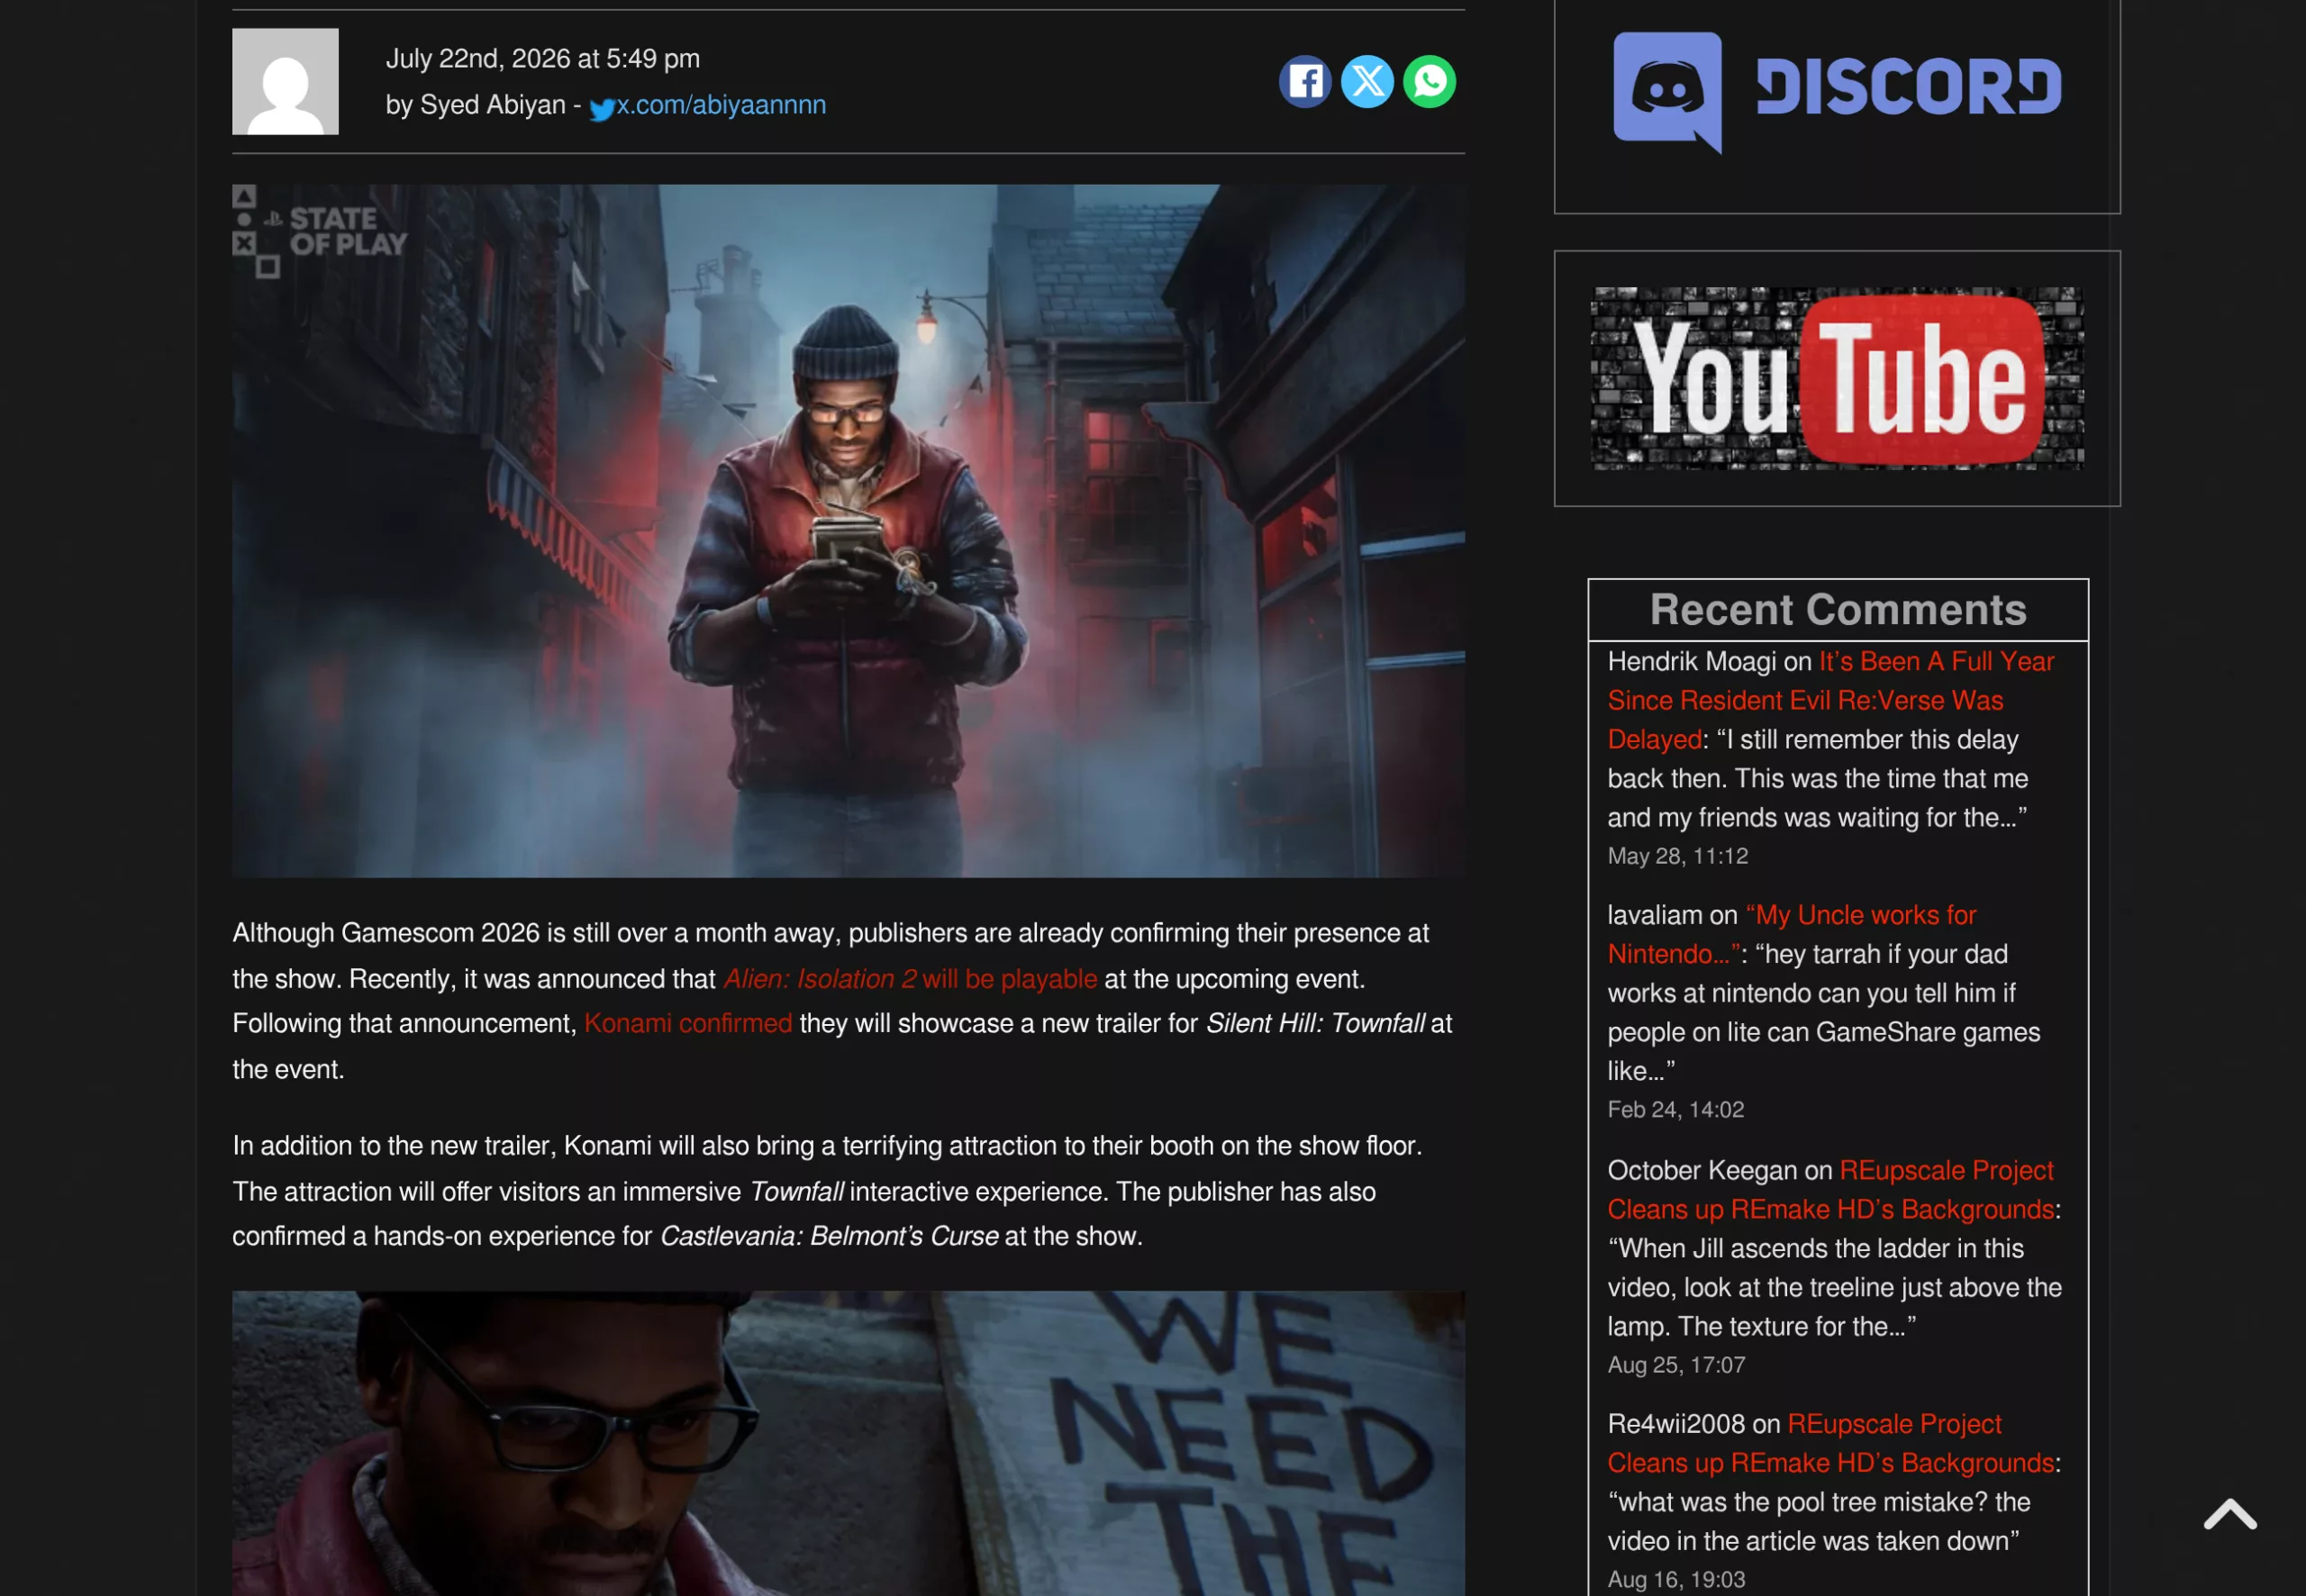The height and width of the screenshot is (1596, 2306).
Task: Jump to top with the up-arrow button
Action: (2230, 1514)
